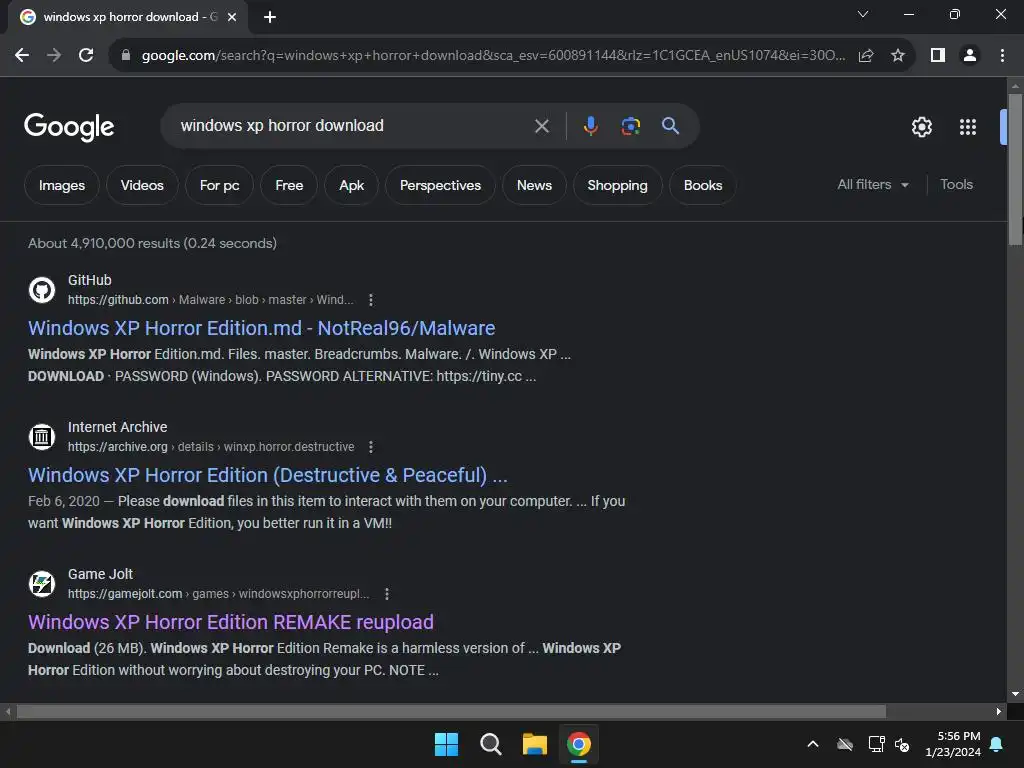
Task: Open Windows taskbar search
Action: pos(490,744)
